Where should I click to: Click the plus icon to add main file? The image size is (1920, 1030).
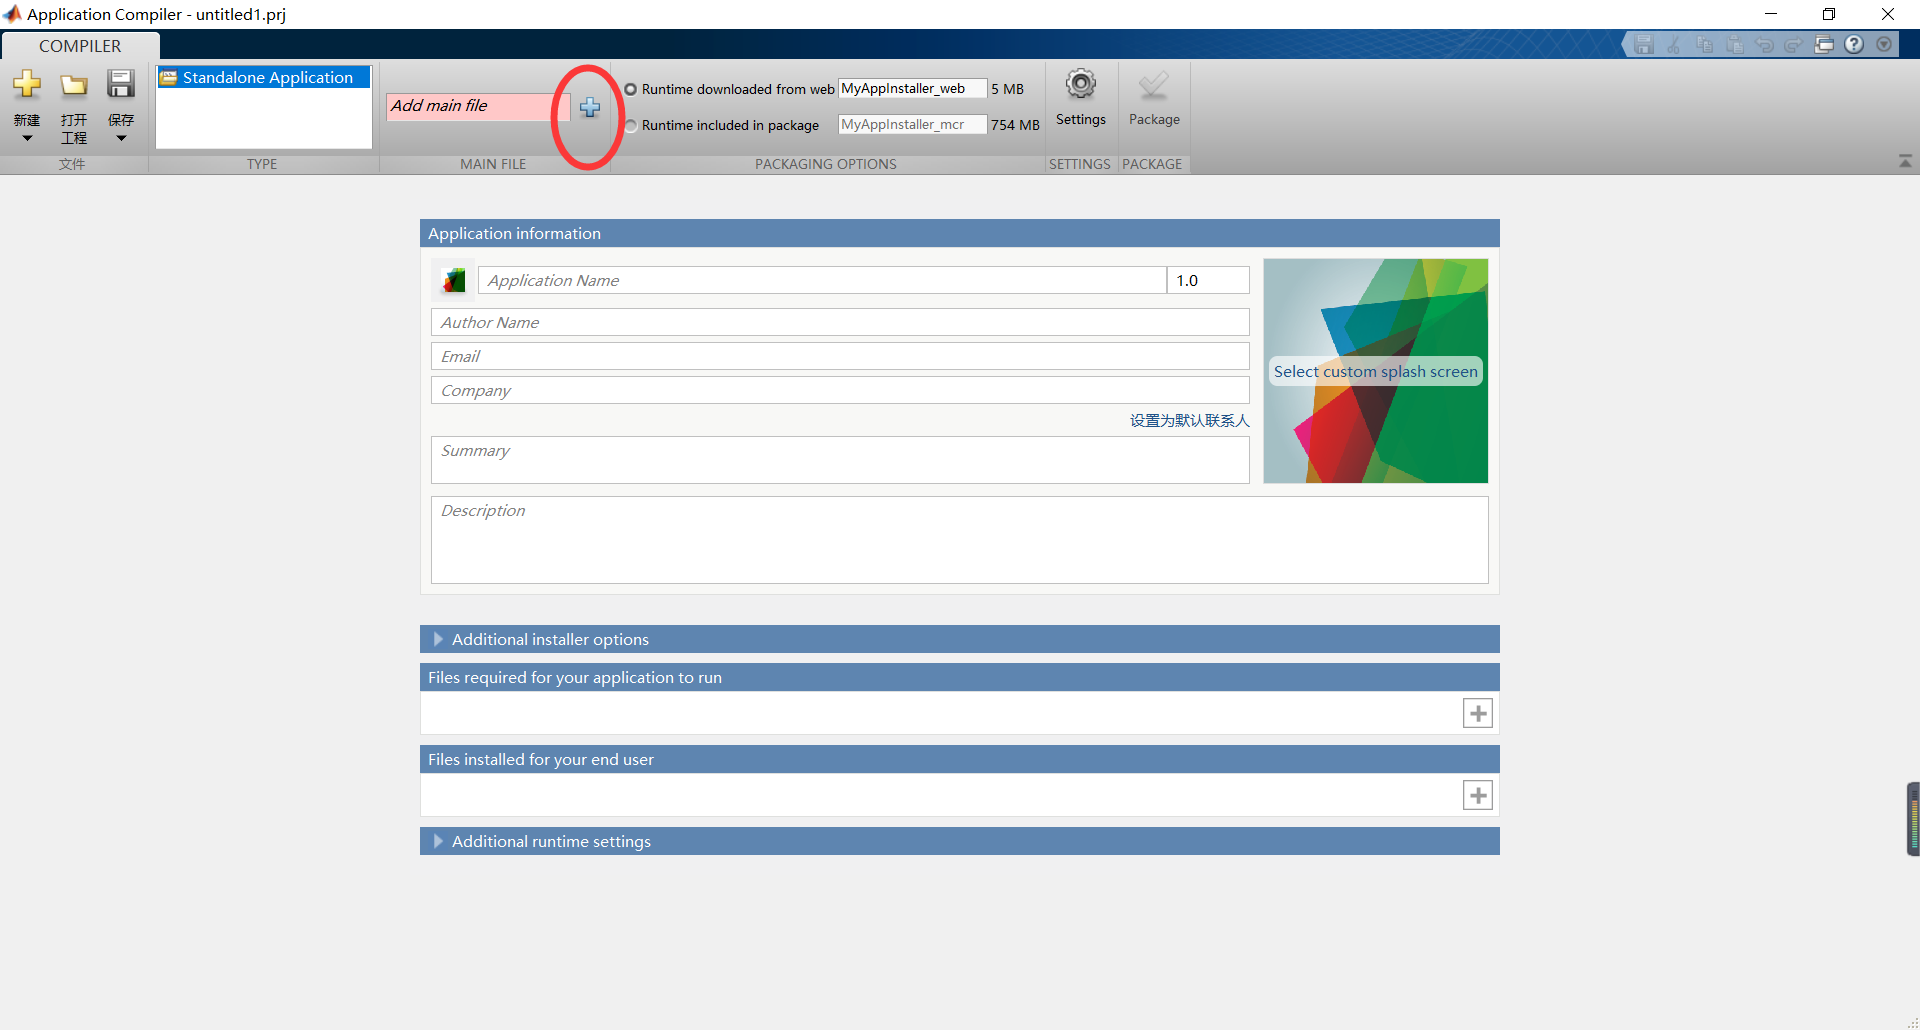590,107
